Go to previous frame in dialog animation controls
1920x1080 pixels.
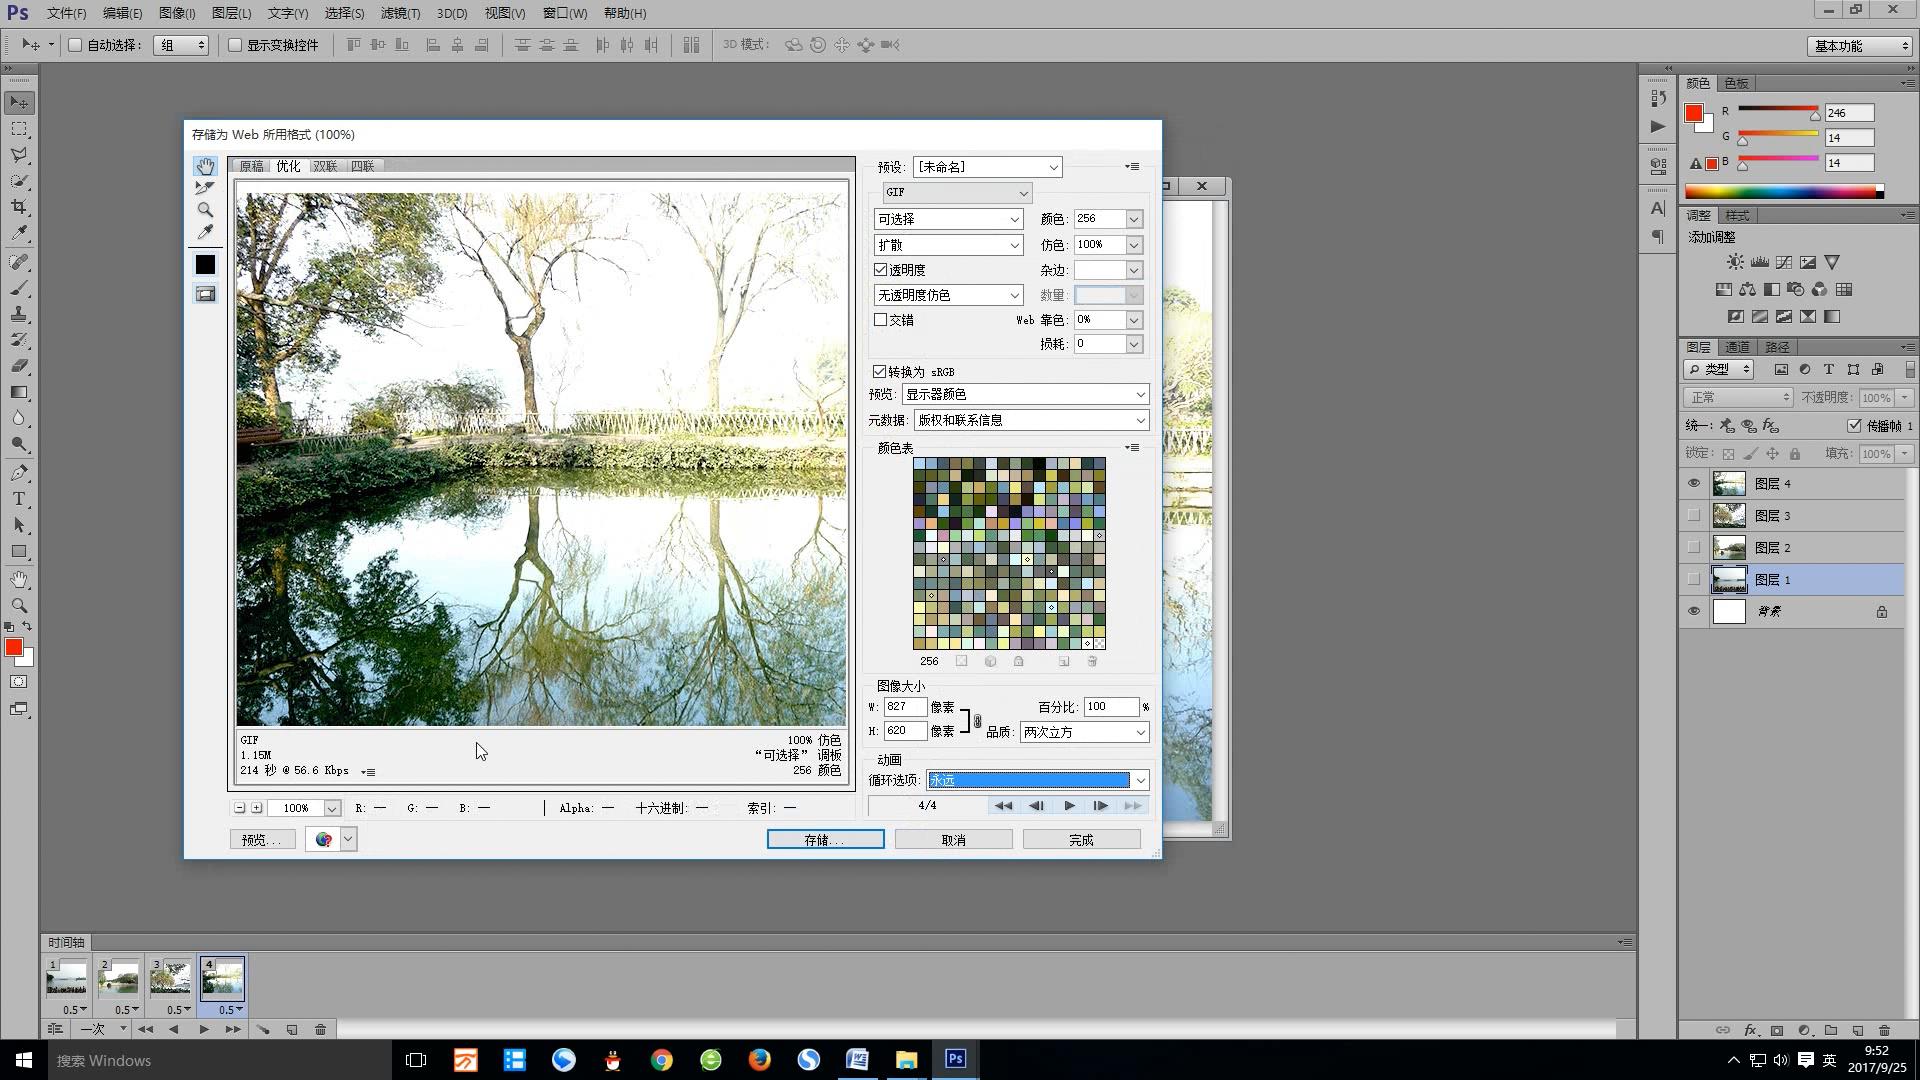(x=1036, y=806)
